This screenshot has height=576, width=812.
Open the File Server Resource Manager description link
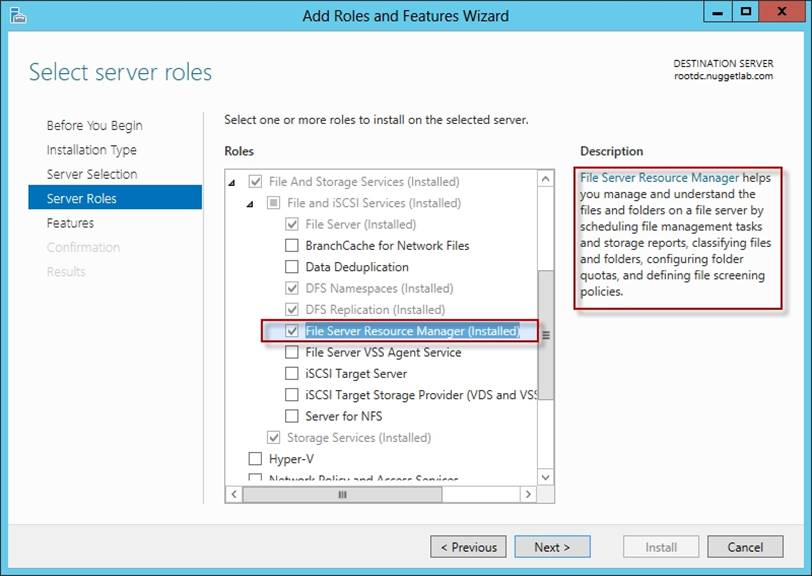coord(659,178)
